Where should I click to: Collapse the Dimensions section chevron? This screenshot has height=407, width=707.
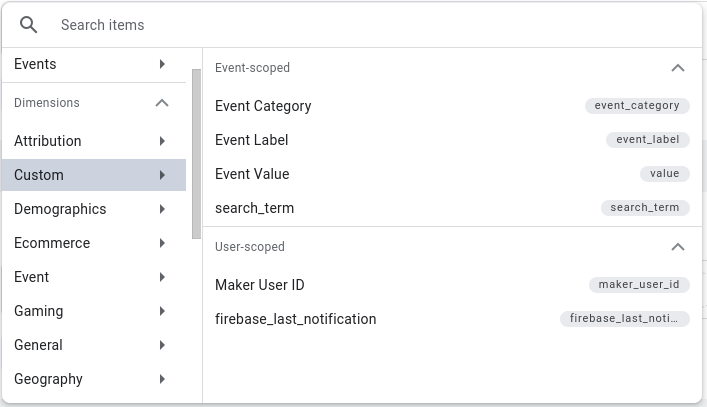(162, 103)
